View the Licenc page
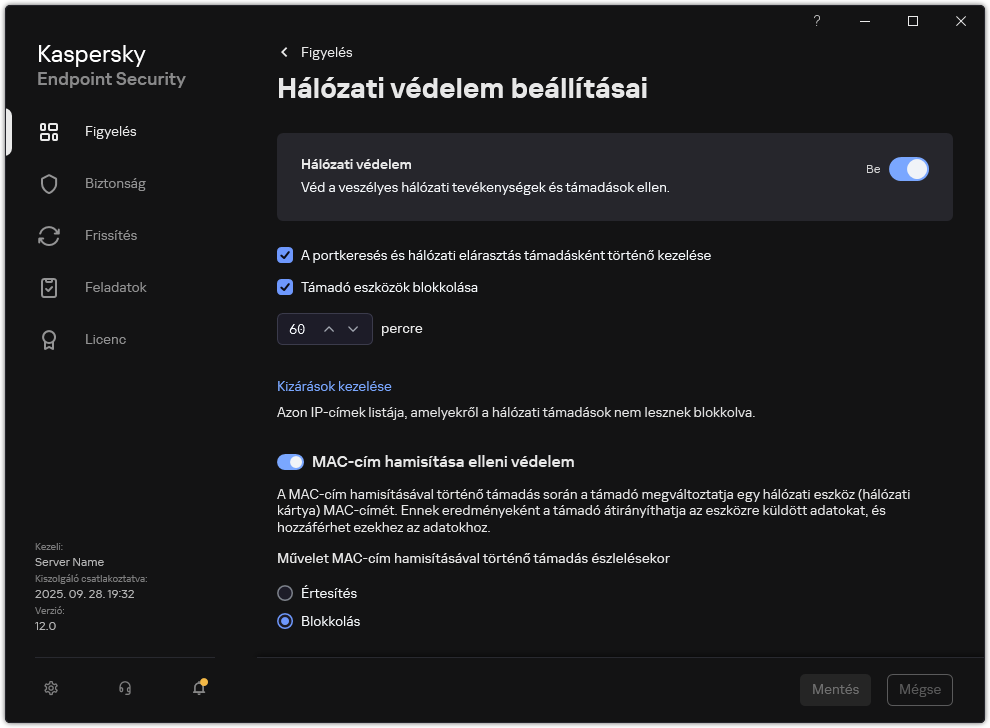This screenshot has width=990, height=728. tap(105, 339)
